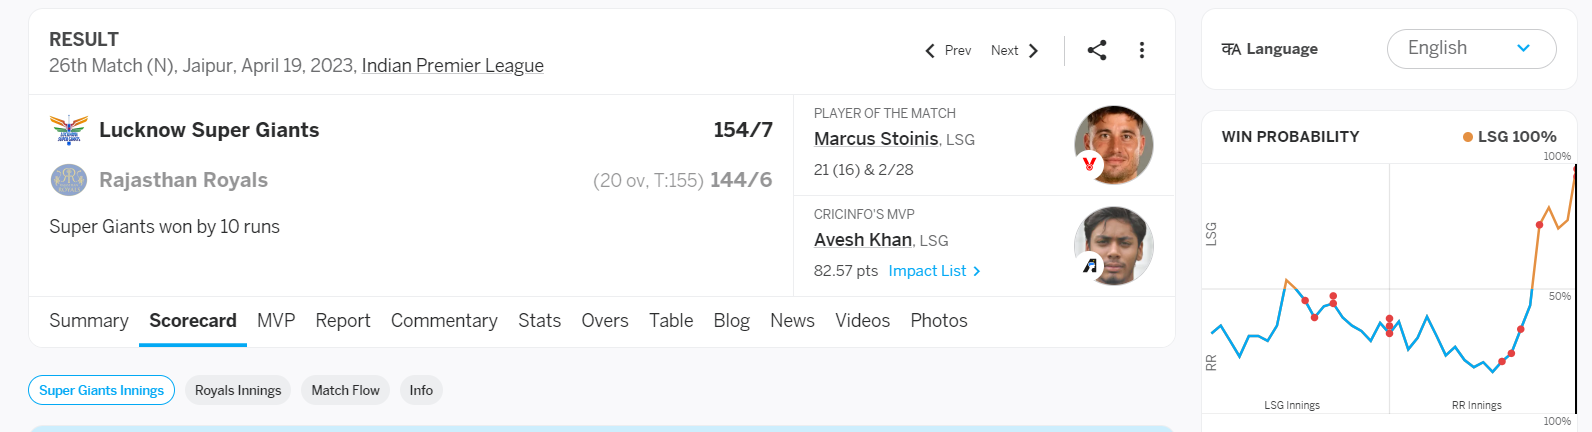This screenshot has width=1592, height=432.
Task: Select the Super Giants Innings chip
Action: 101,390
